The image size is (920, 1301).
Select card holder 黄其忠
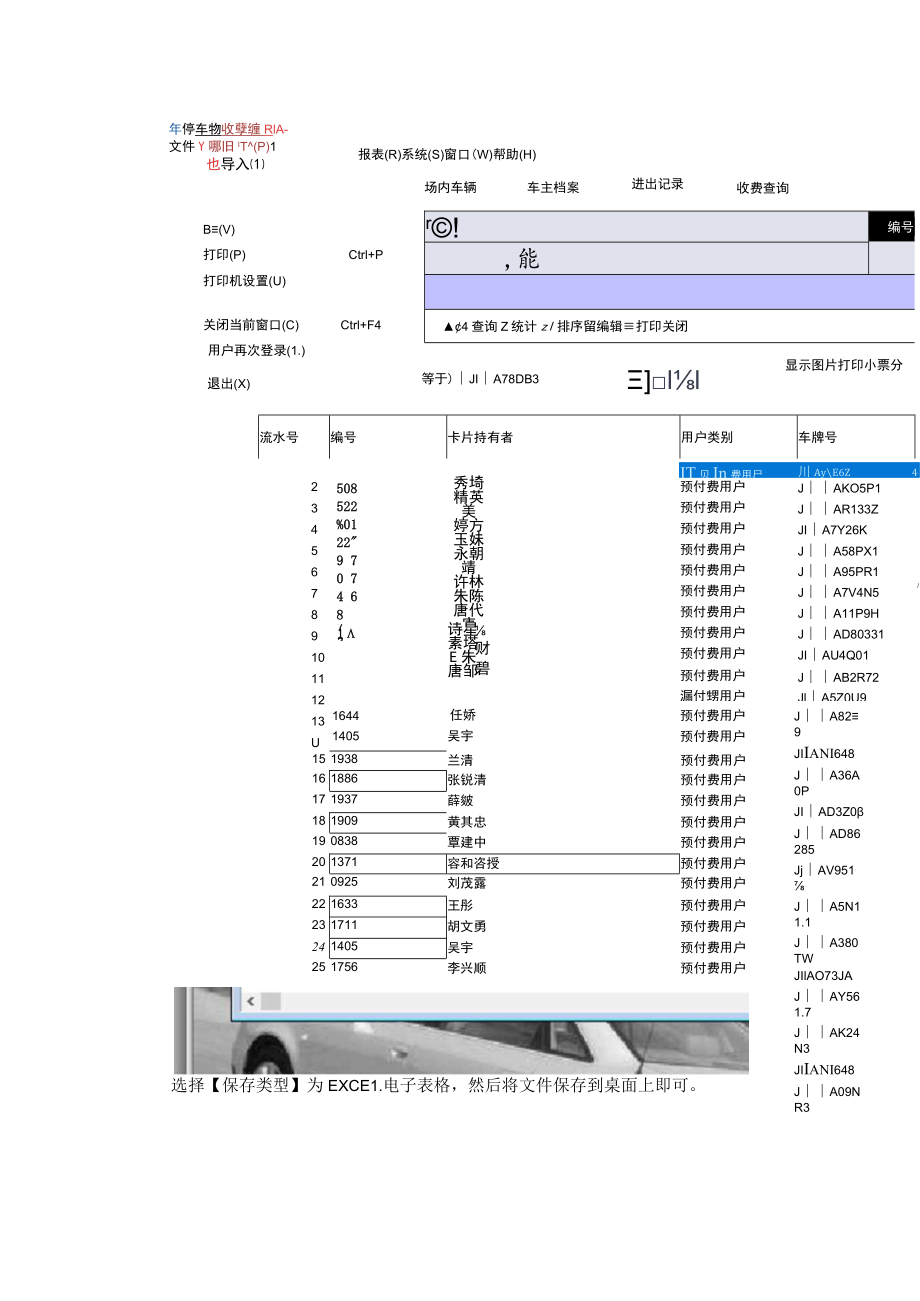(467, 822)
